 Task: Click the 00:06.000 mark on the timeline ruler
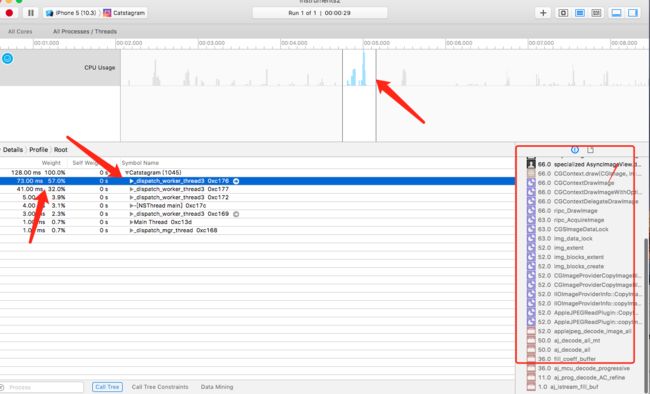(459, 43)
